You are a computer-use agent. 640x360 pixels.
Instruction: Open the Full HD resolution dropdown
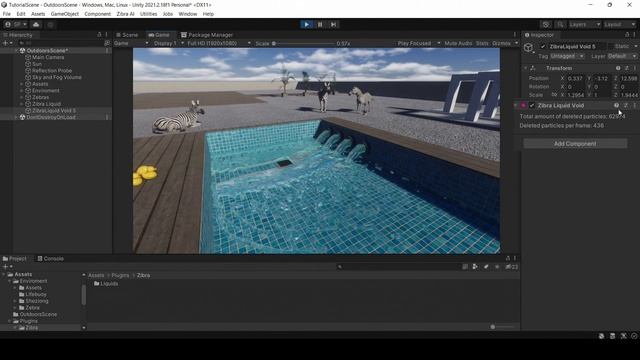pyautogui.click(x=219, y=43)
